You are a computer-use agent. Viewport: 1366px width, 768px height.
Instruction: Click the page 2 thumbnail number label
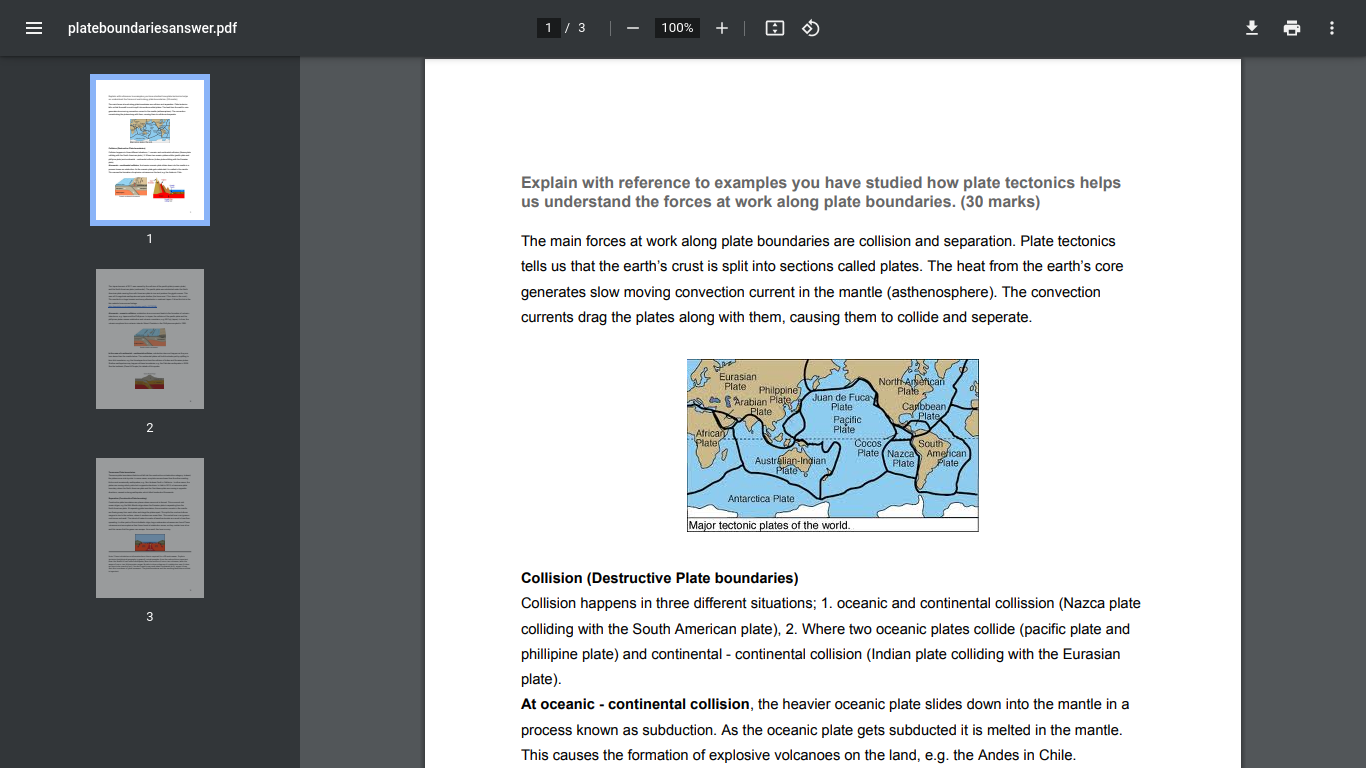point(150,428)
